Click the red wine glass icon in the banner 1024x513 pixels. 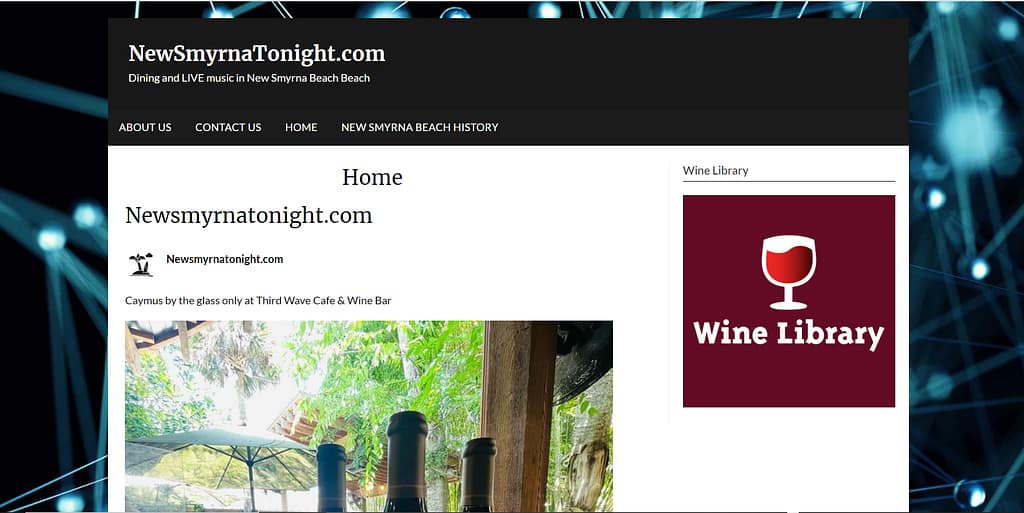(x=789, y=272)
